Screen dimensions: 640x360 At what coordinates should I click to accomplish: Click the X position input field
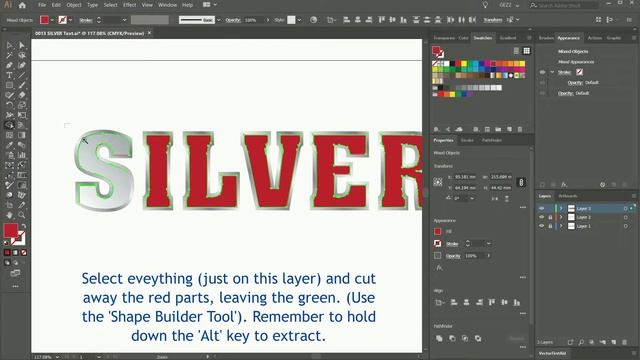pyautogui.click(x=465, y=177)
